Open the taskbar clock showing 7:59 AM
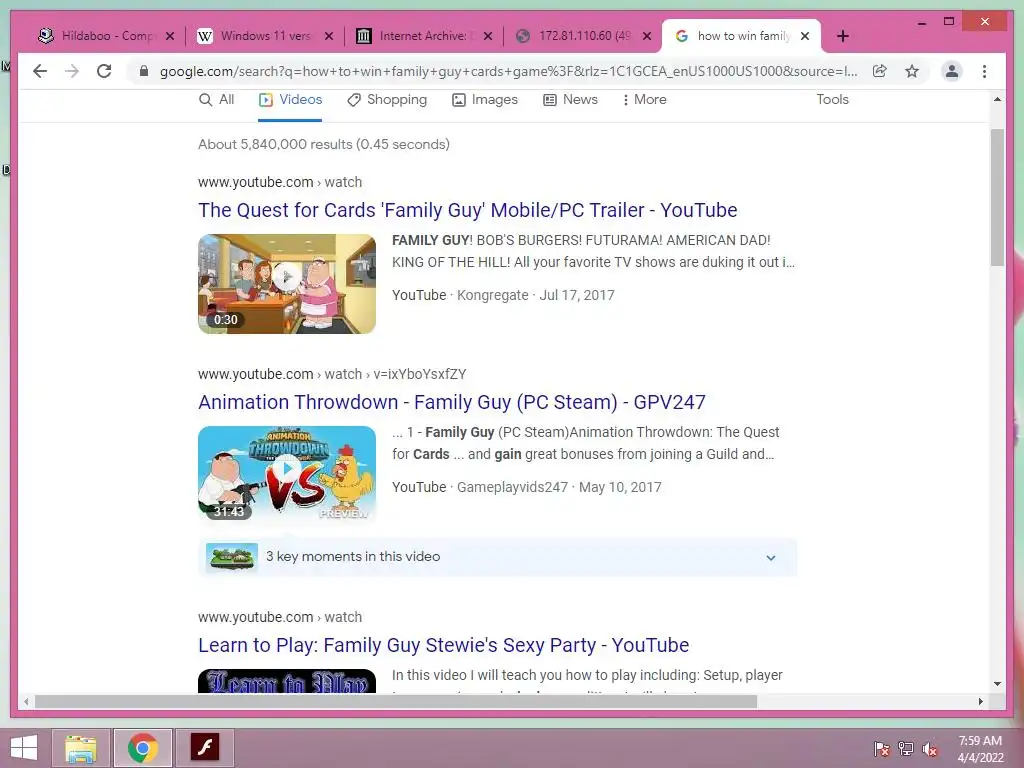Screen dimensions: 1024x768 click(x=980, y=749)
